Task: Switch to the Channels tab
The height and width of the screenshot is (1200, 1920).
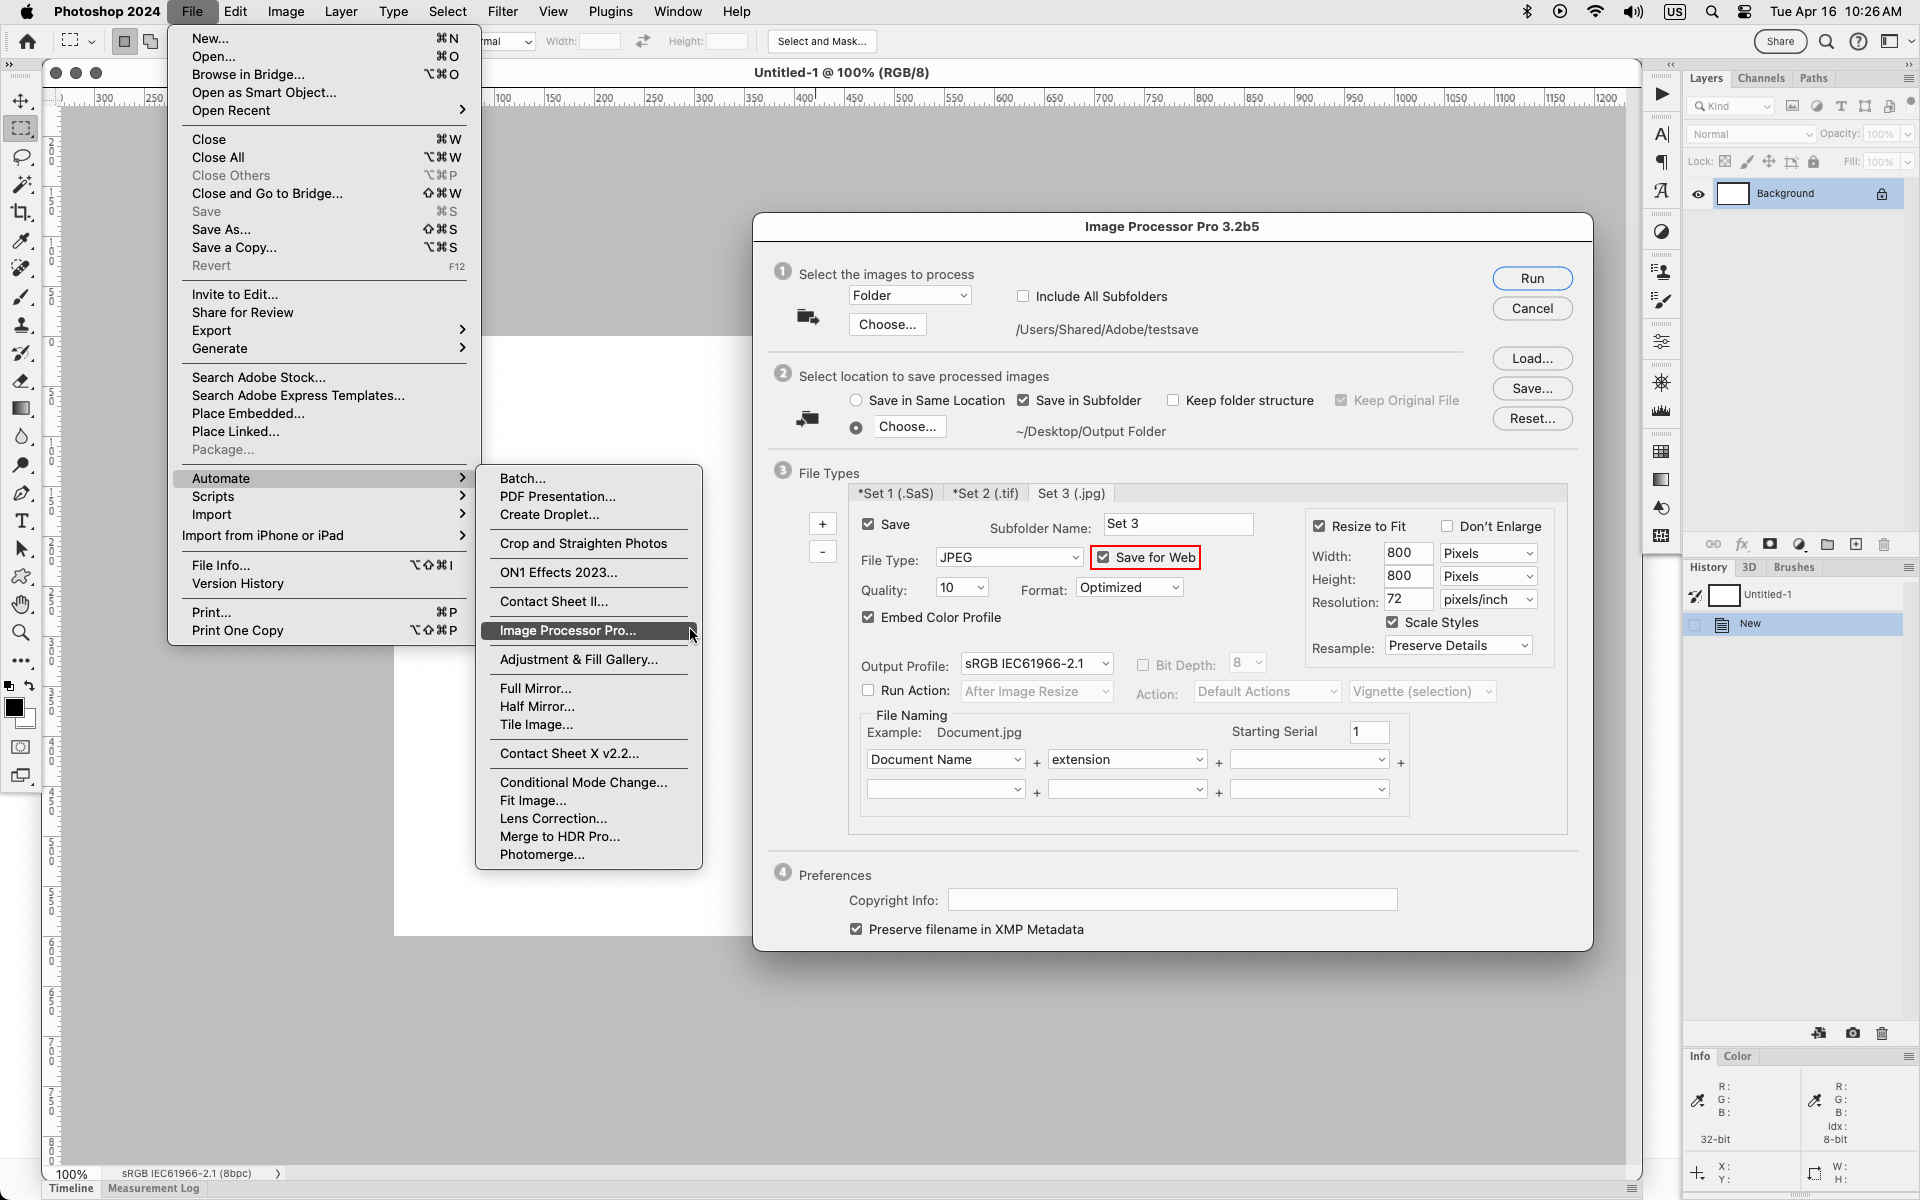Action: coord(1762,78)
